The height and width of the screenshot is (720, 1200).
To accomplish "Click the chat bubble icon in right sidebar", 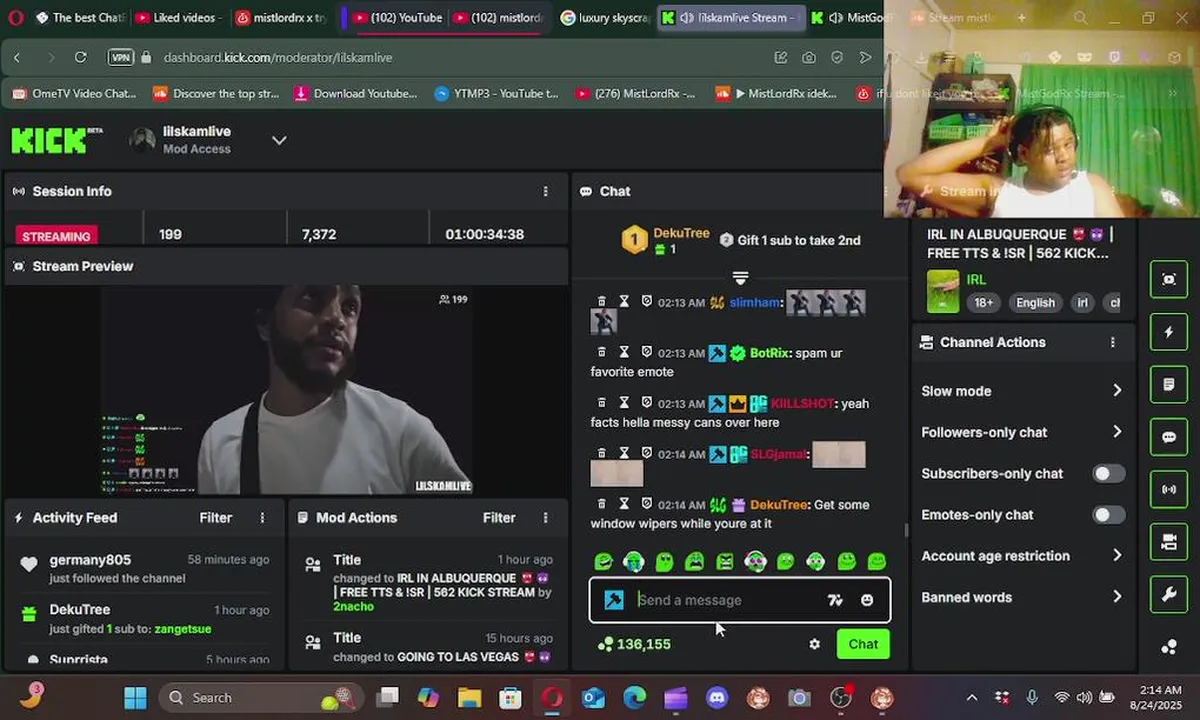I will 1169,437.
